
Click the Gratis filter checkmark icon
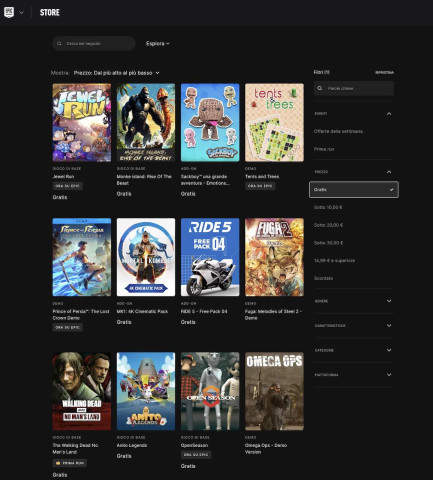click(391, 190)
